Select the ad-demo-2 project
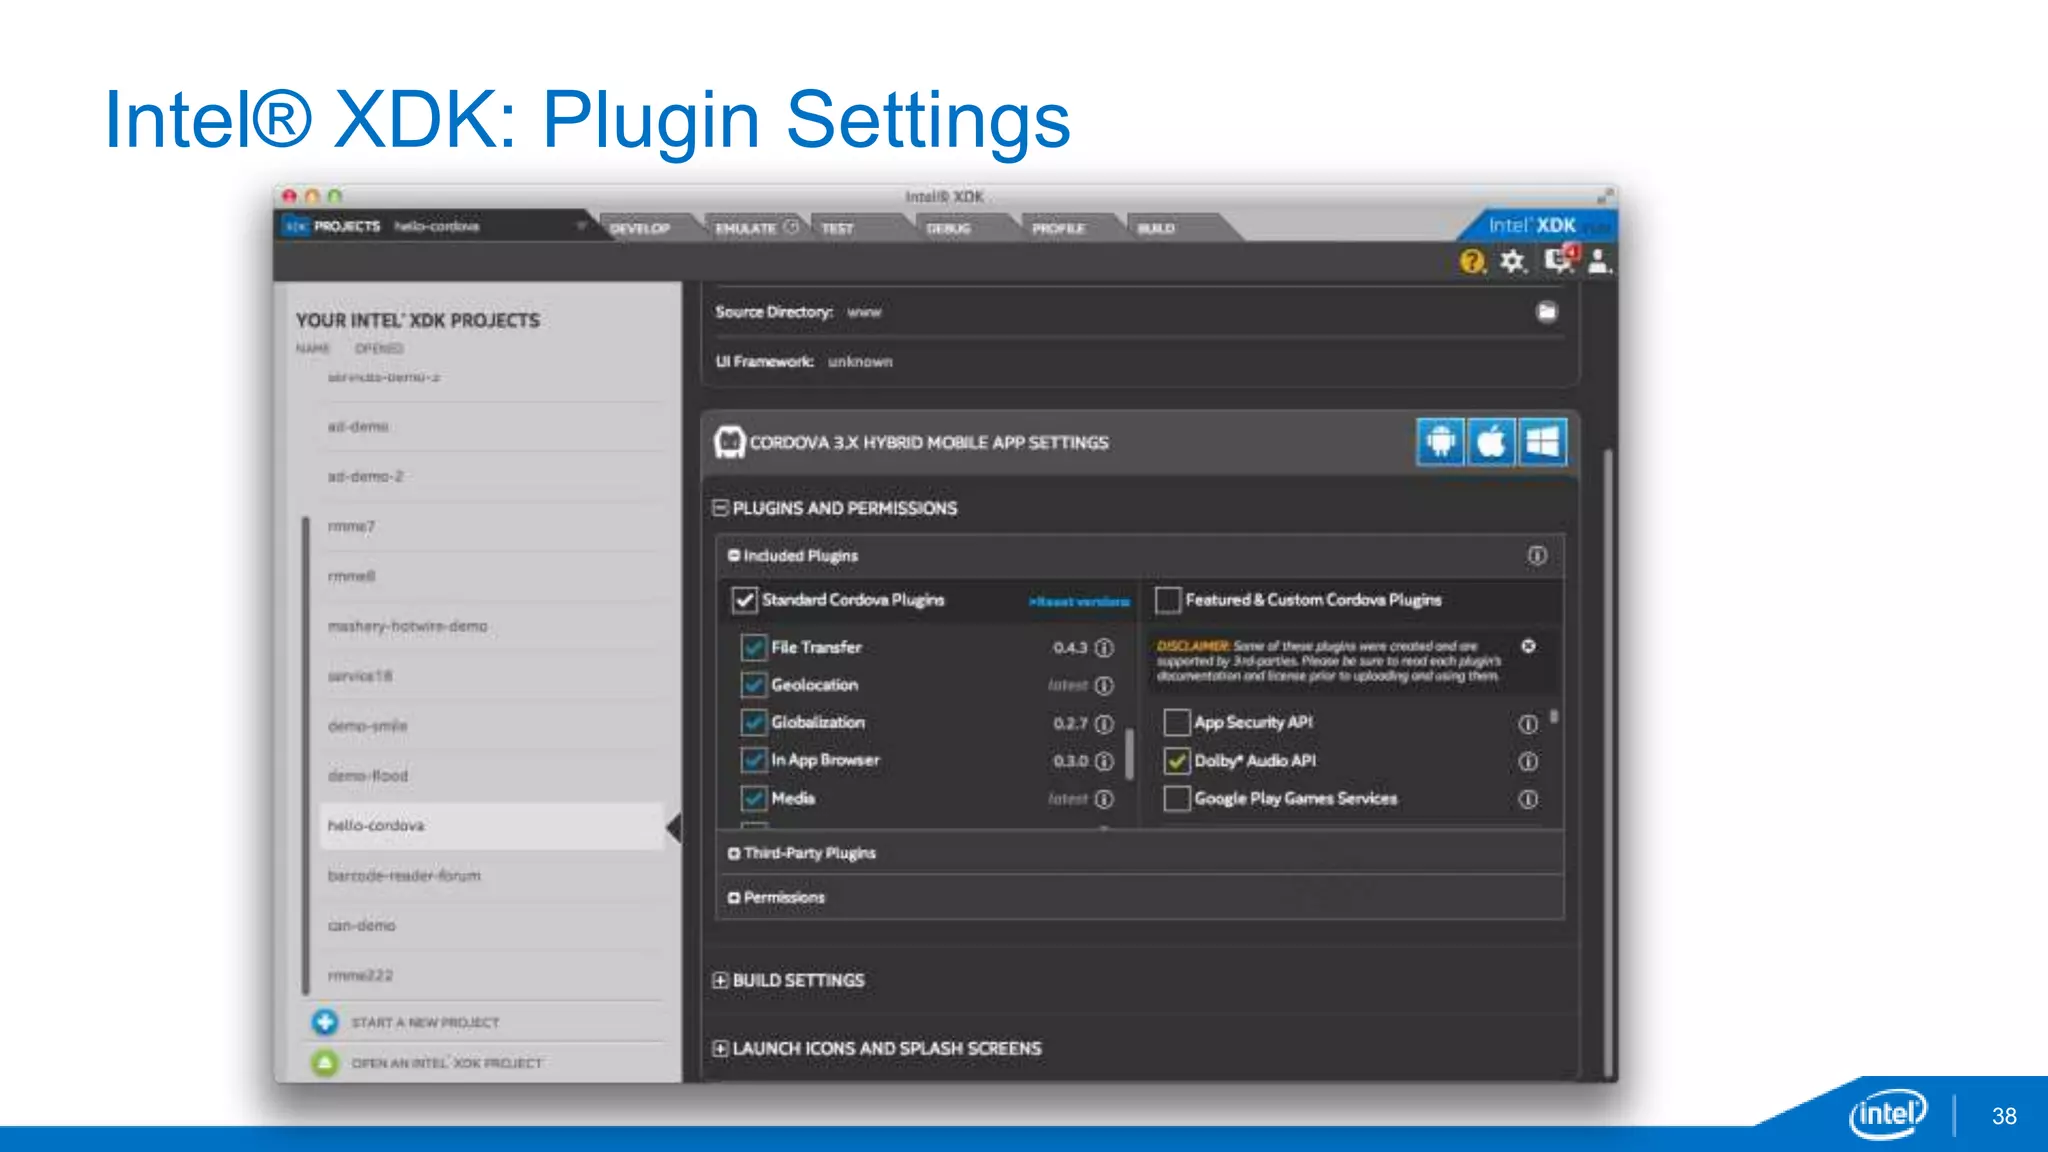The width and height of the screenshot is (2048, 1152). [491, 476]
